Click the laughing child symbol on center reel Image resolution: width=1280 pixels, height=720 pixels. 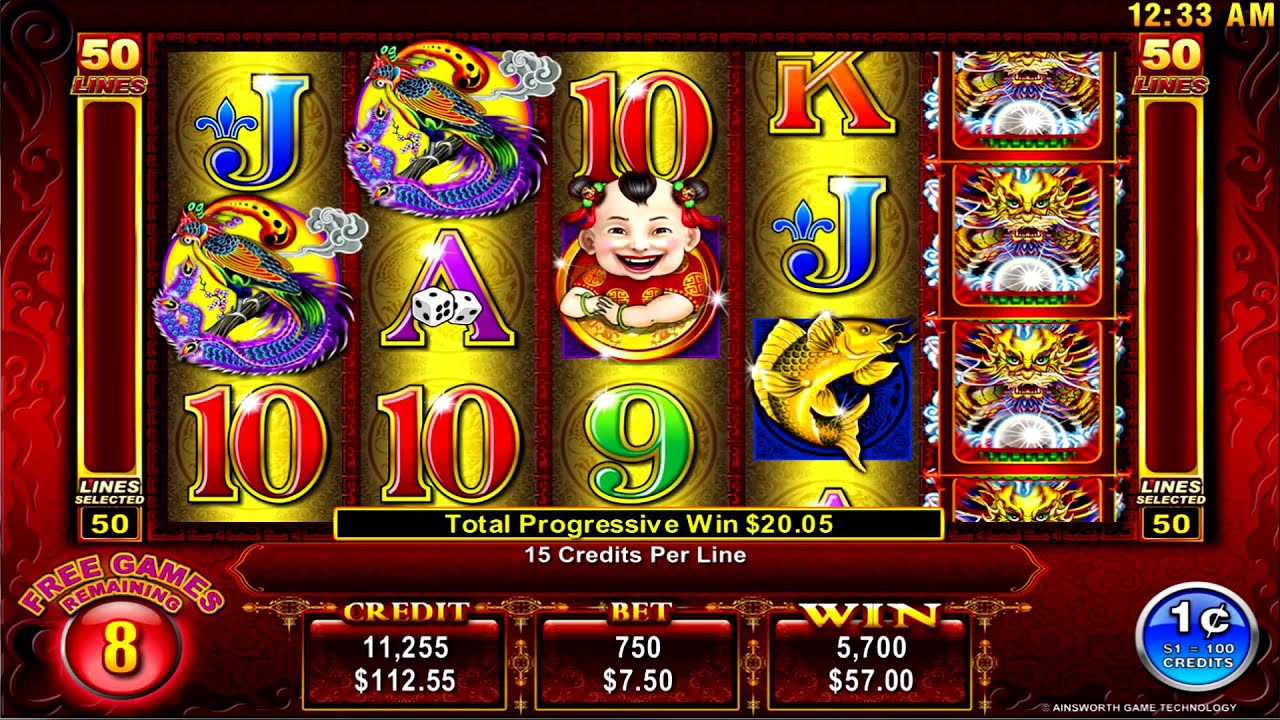coord(641,267)
